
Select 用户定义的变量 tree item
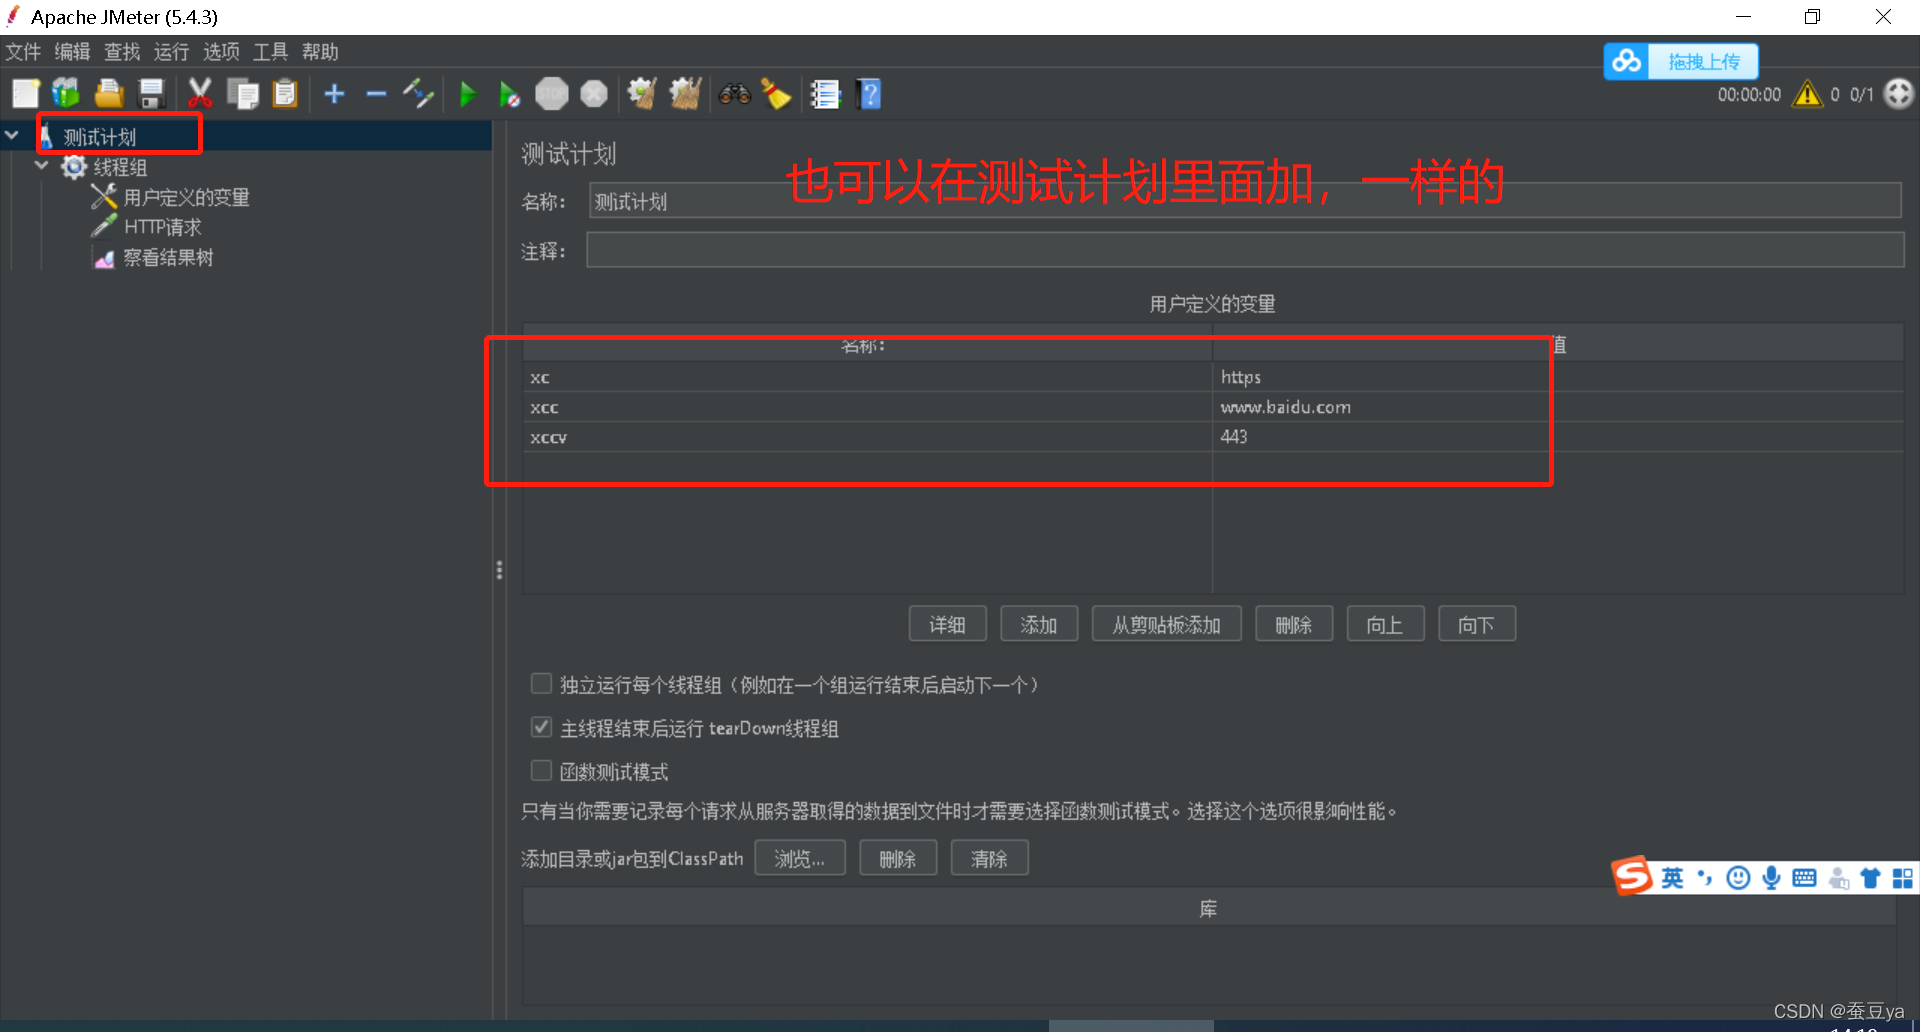186,197
